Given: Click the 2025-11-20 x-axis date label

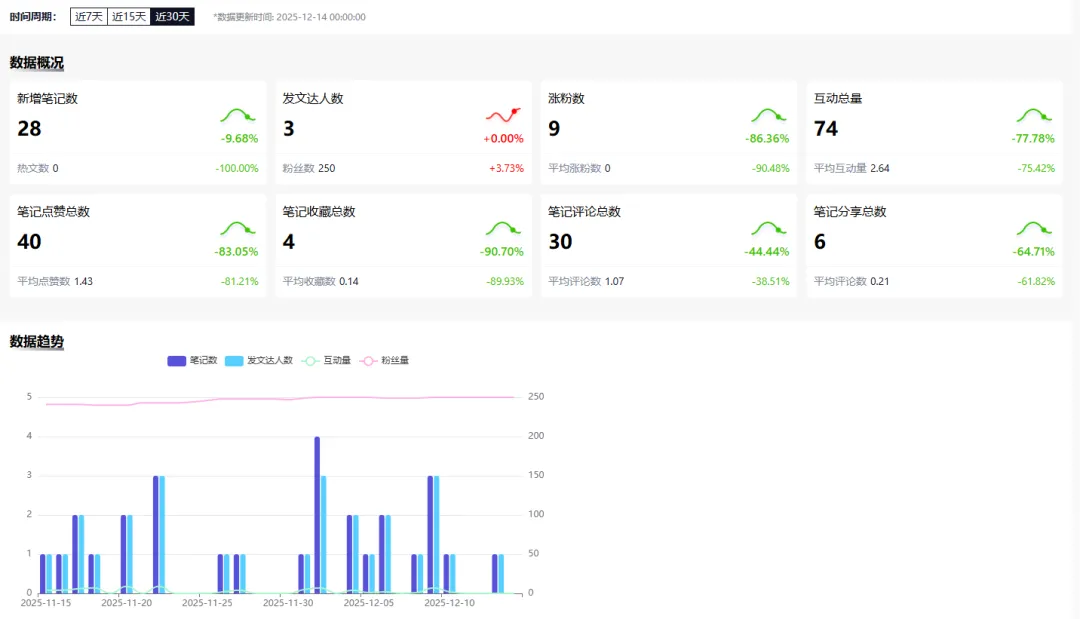Looking at the screenshot, I should point(126,602).
